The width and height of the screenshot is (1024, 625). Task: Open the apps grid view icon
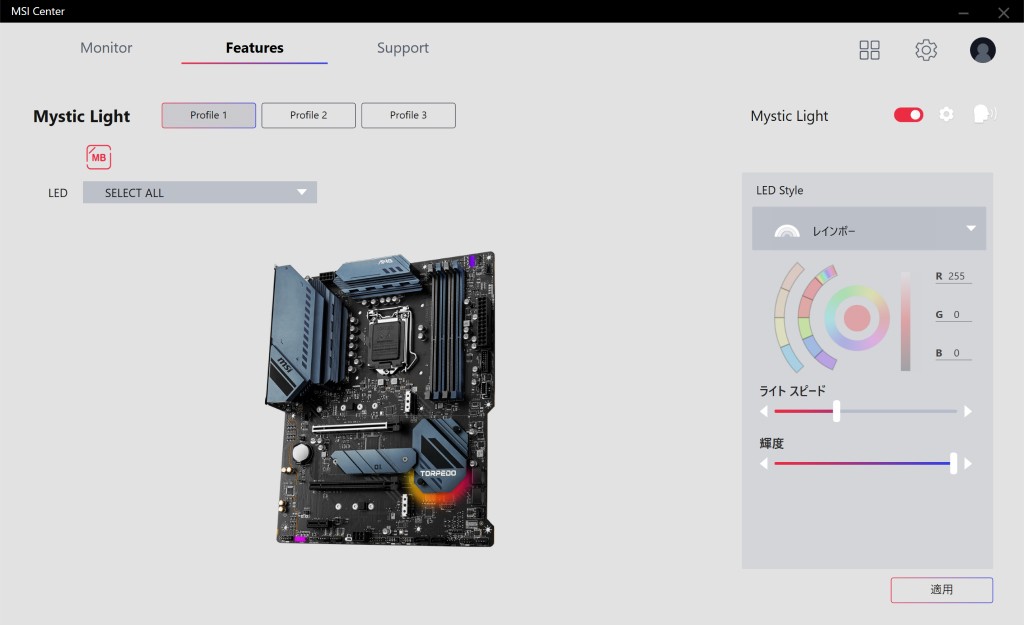(x=869, y=50)
